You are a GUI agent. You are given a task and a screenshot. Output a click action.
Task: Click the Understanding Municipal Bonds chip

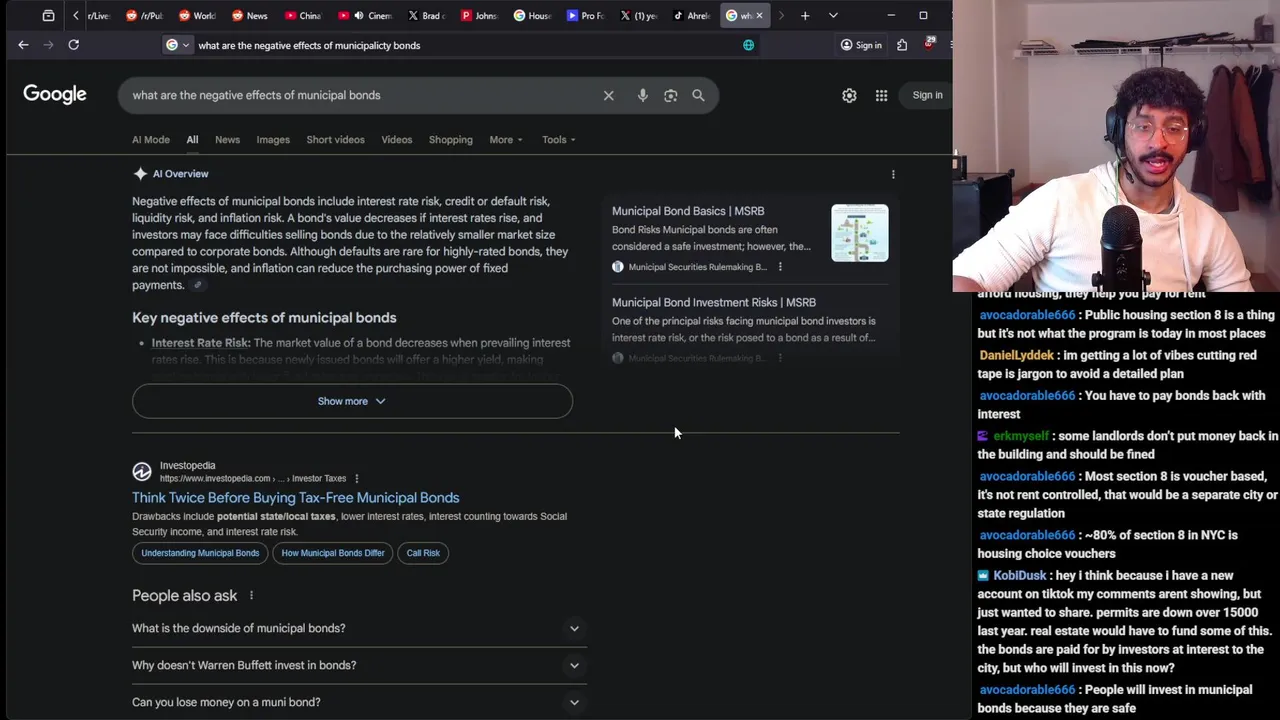200,553
